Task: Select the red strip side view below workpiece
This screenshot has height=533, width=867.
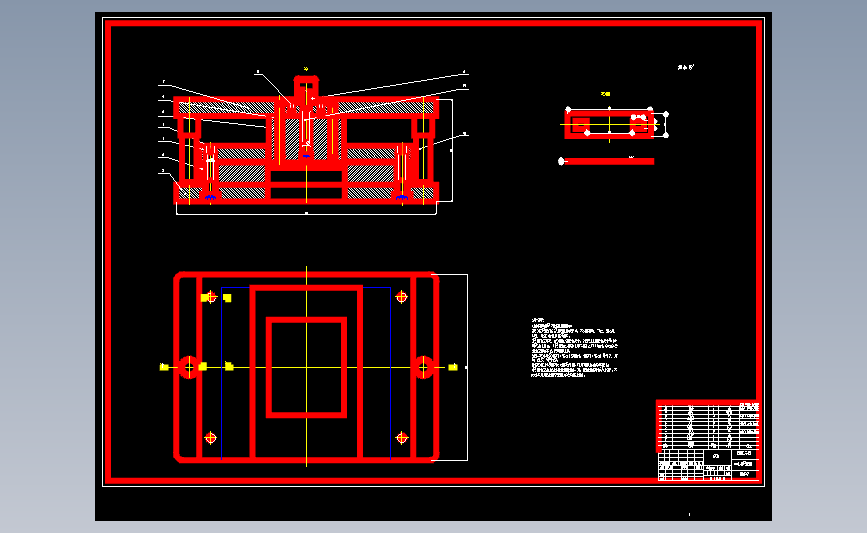Action: click(608, 161)
